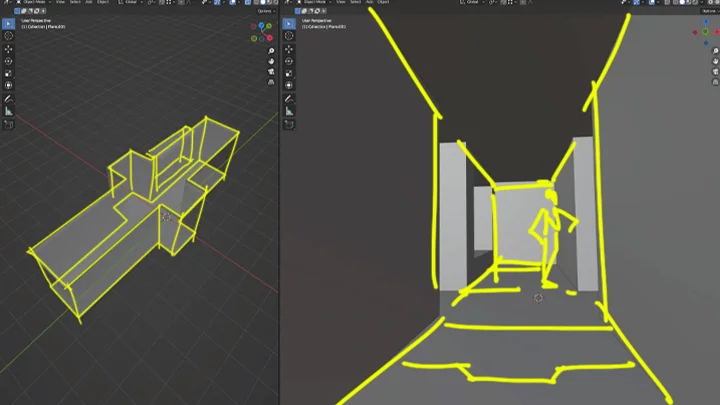Enable Invert selection mode in left viewport
720x405 pixels.
click(x=36, y=11)
